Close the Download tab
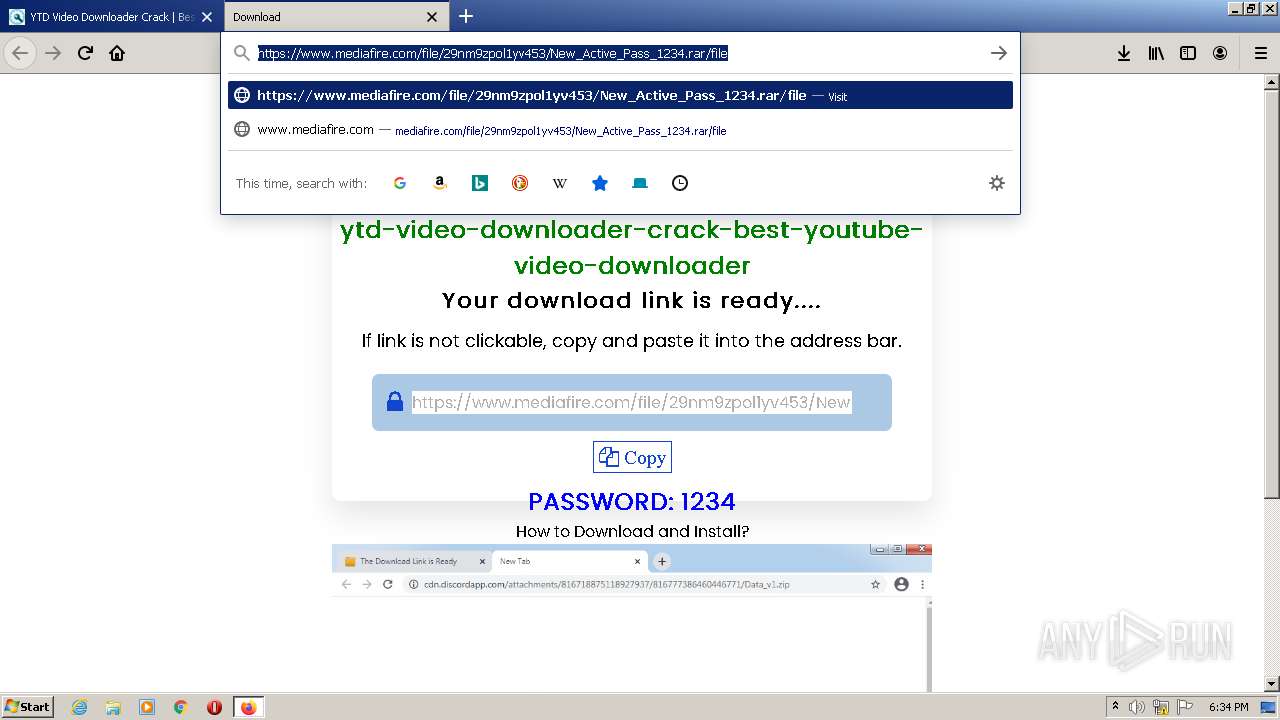1280x720 pixels. point(432,17)
